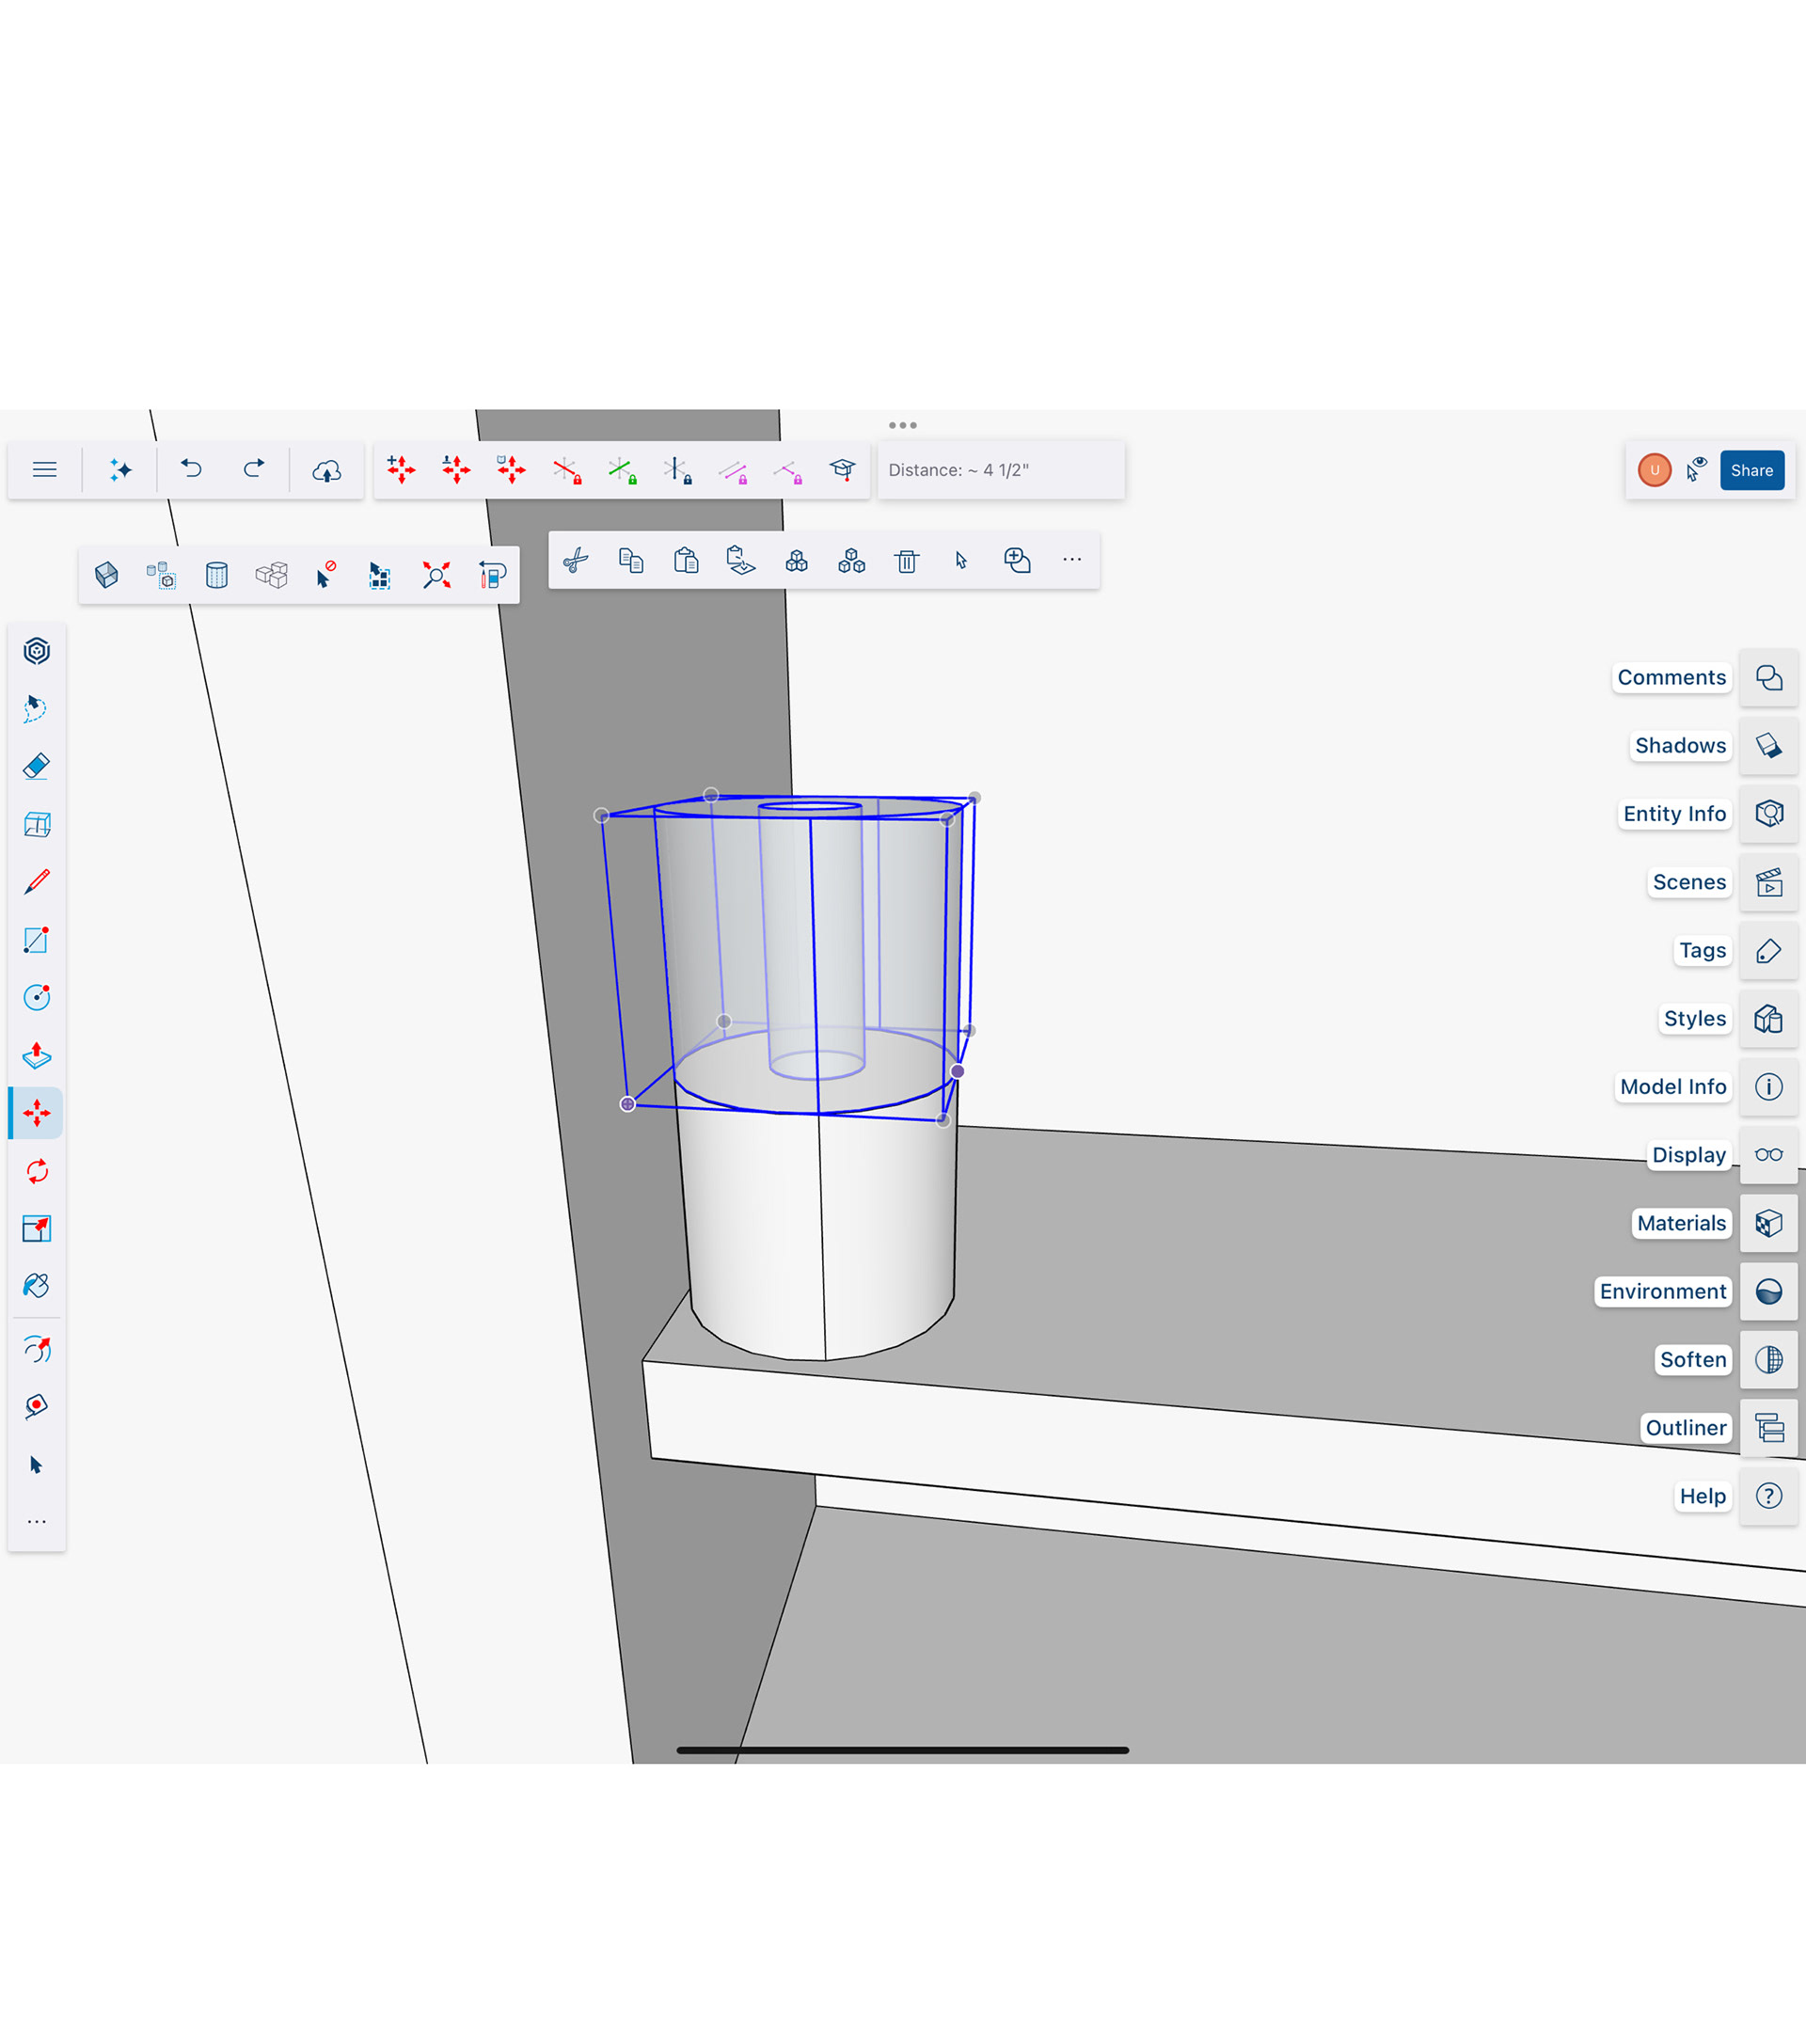Click the Share button
The width and height of the screenshot is (1806, 2044).
[1751, 470]
